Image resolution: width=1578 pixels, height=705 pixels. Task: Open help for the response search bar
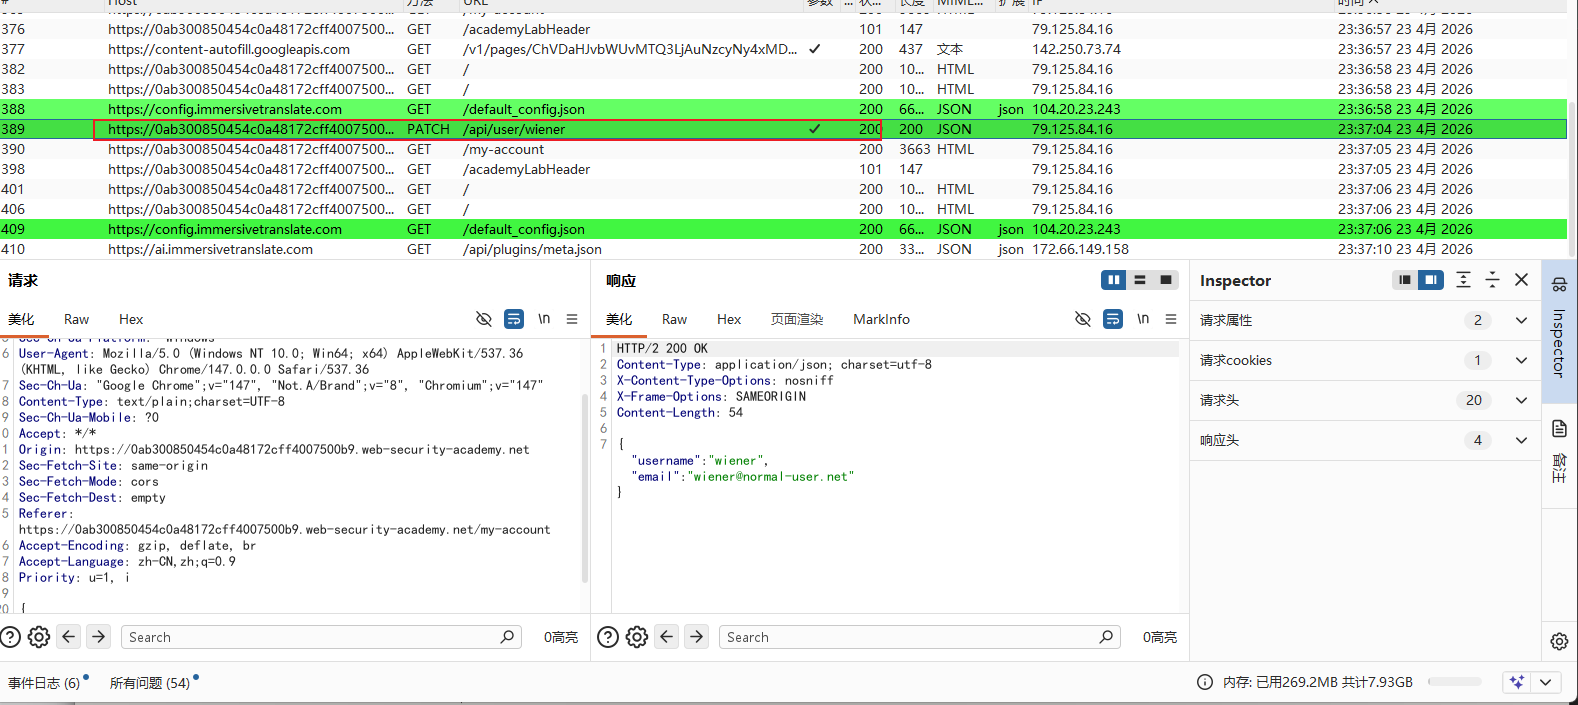608,637
